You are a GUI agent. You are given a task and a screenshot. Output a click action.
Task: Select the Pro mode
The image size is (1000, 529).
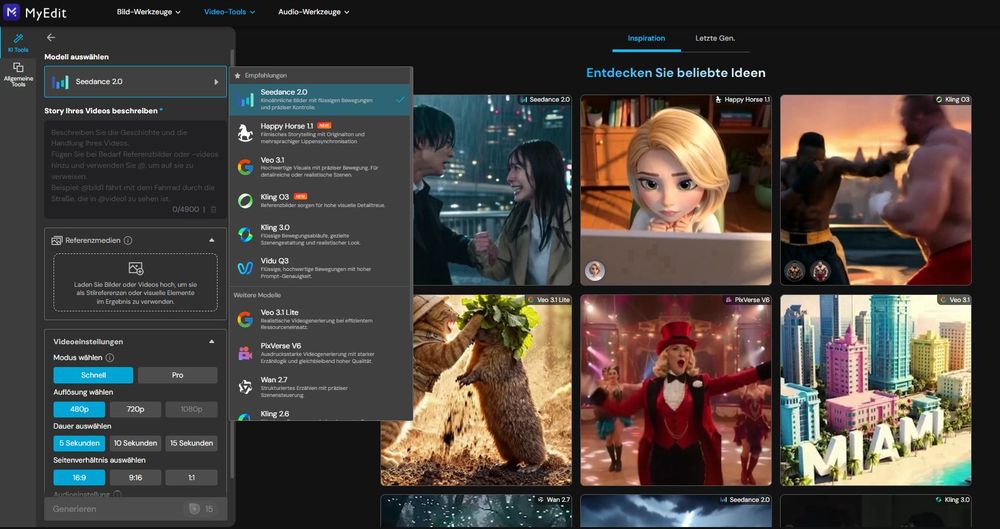coord(177,375)
